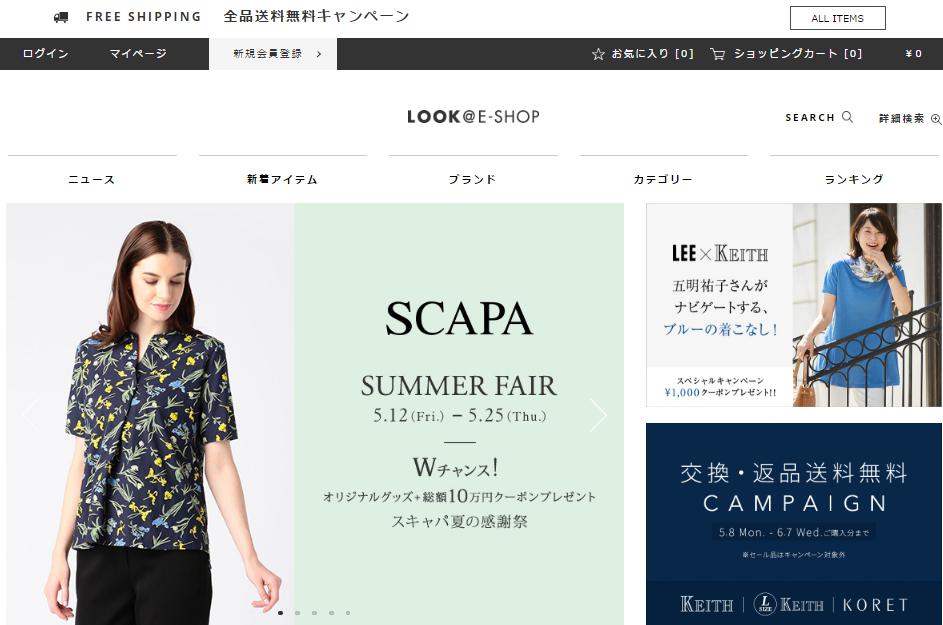
Task: Open the shopping cart icon
Action: tap(717, 54)
